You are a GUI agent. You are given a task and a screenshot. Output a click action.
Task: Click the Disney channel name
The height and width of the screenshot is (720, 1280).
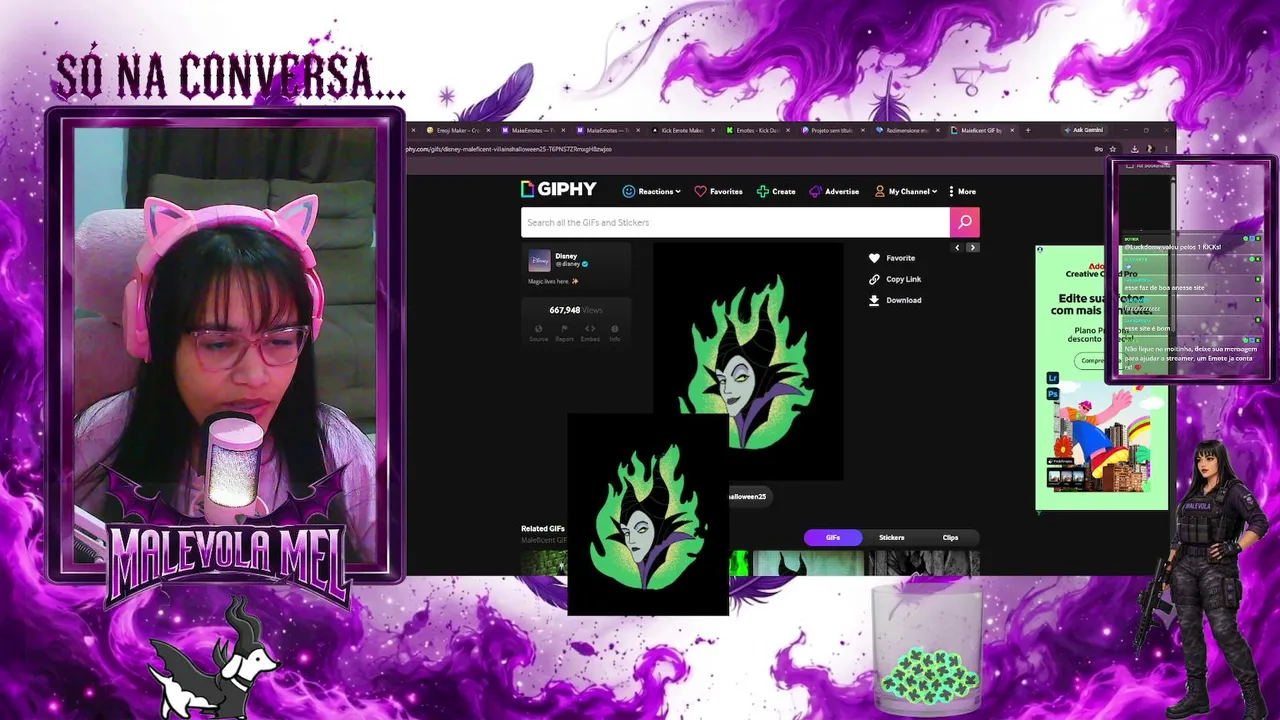pyautogui.click(x=566, y=256)
